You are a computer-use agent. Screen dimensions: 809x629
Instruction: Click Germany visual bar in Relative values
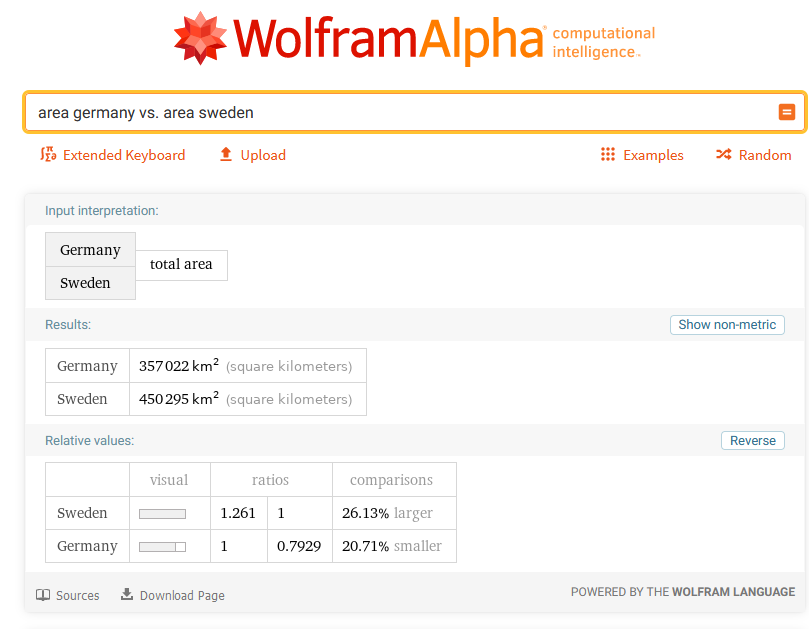tap(163, 546)
